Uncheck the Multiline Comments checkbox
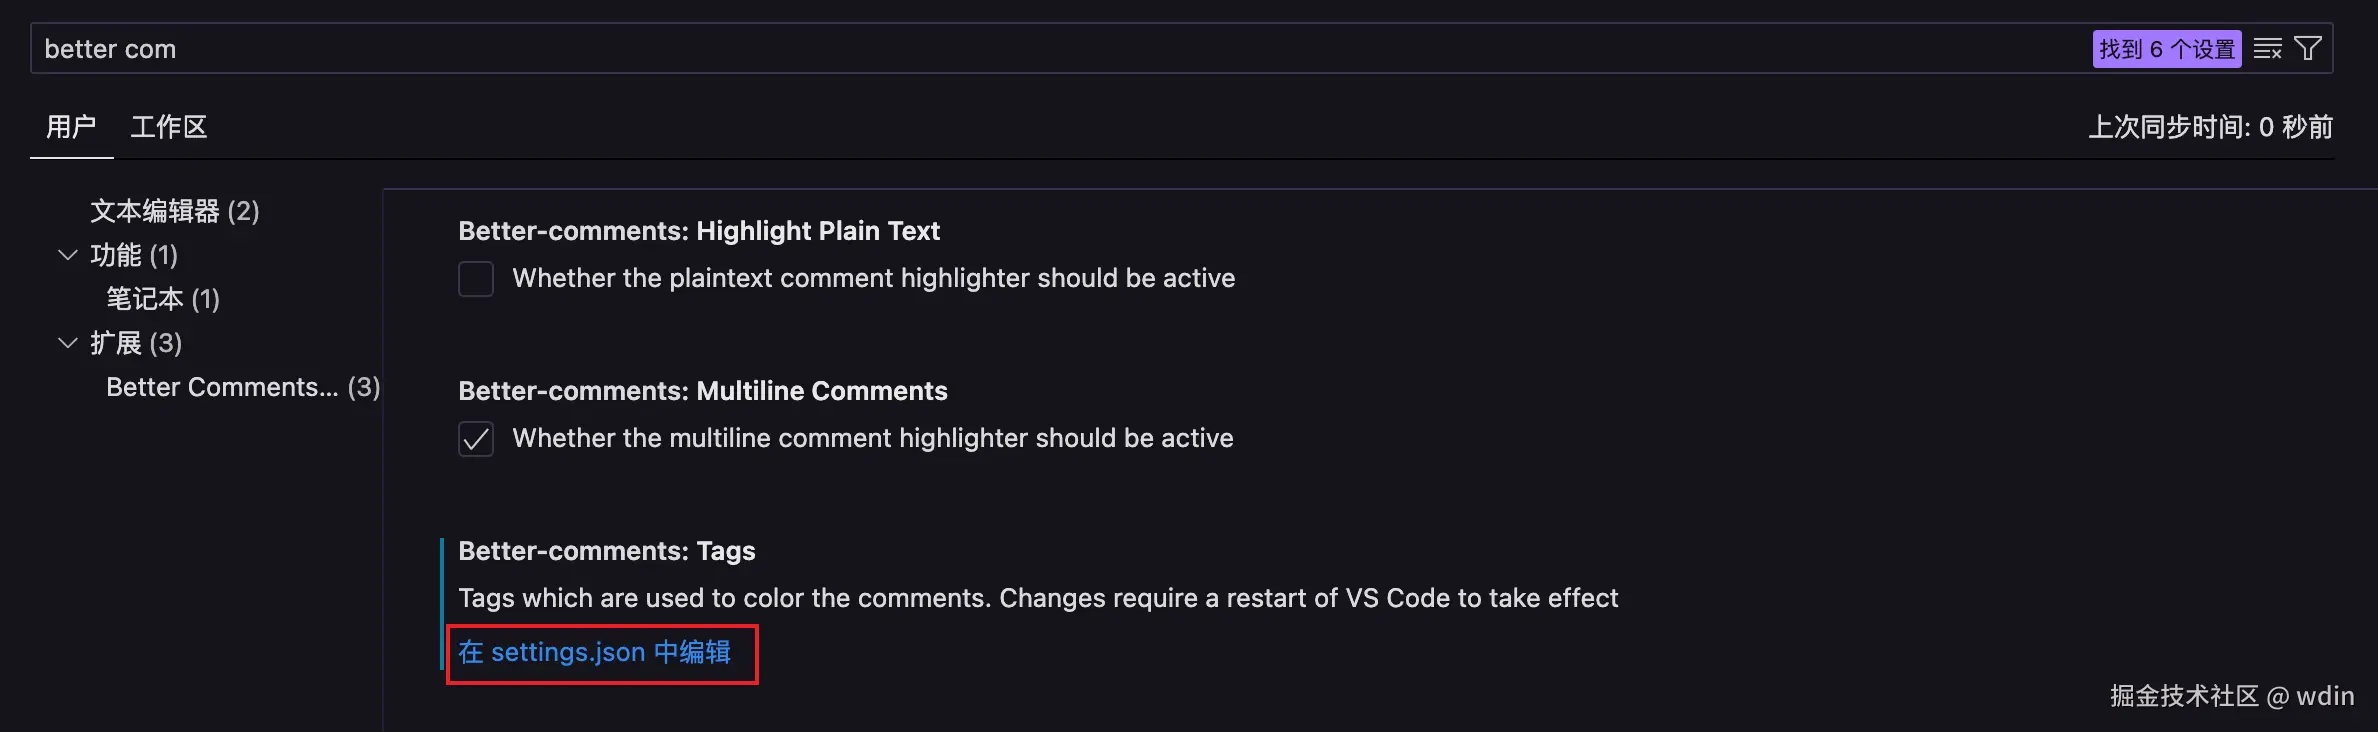The height and width of the screenshot is (732, 2378). tap(476, 439)
